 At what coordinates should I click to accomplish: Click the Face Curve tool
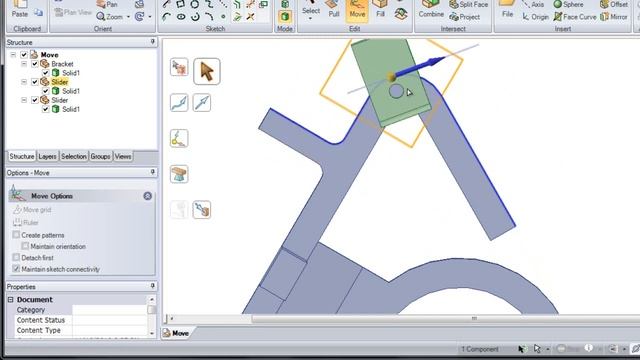[575, 17]
